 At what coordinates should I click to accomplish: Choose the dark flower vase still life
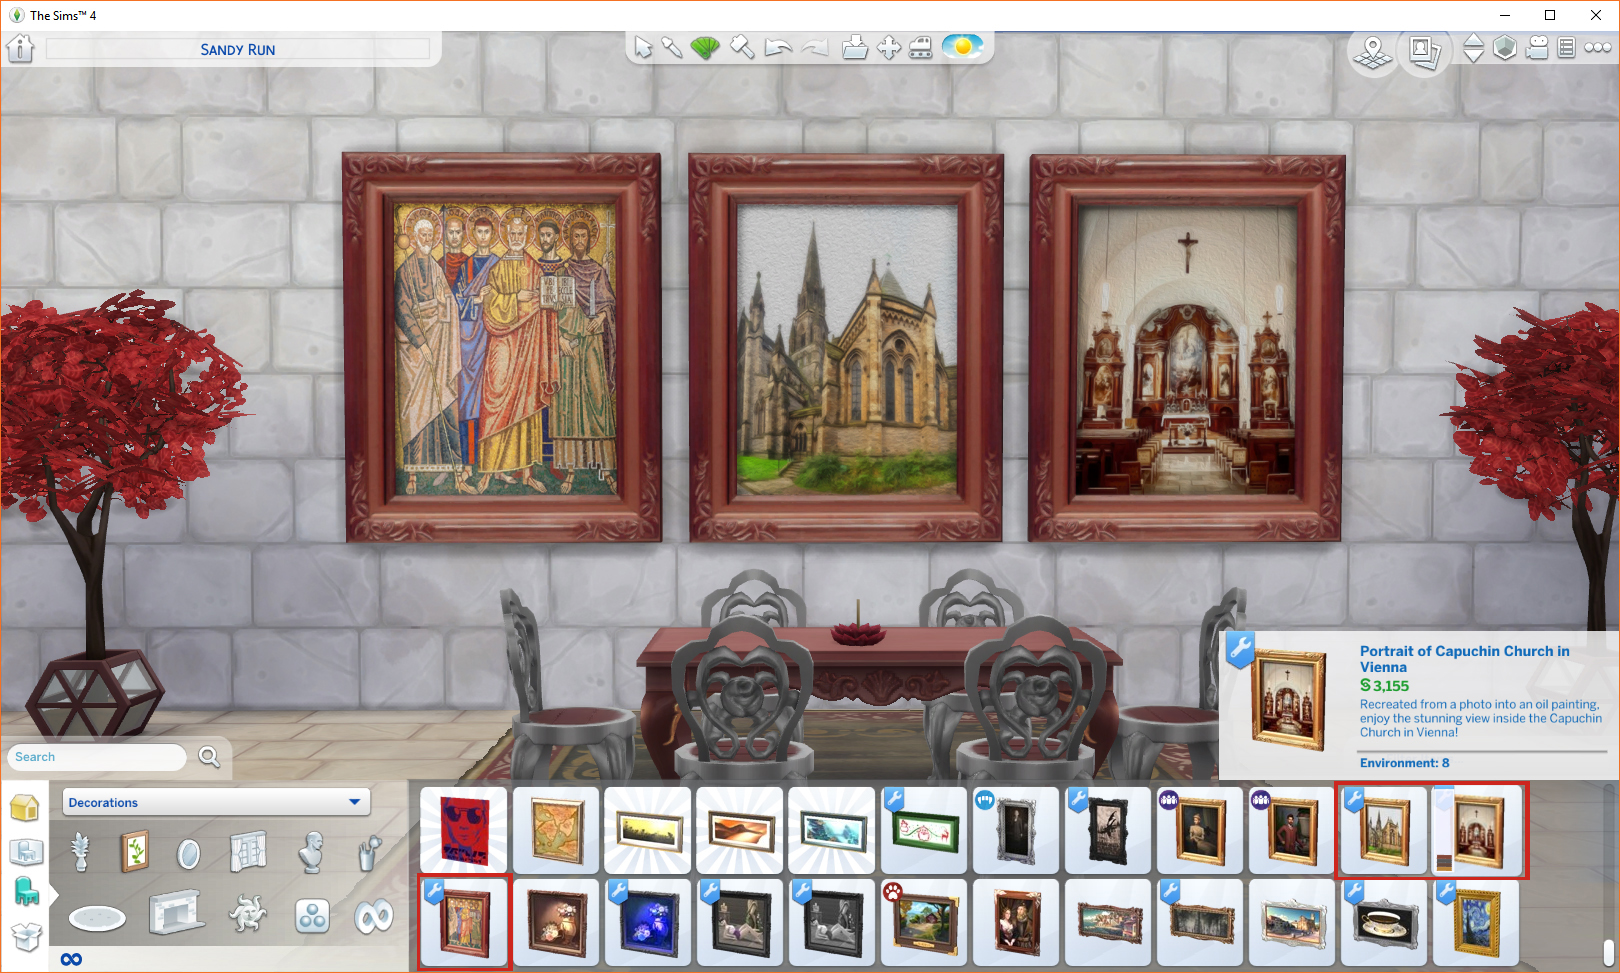556,922
